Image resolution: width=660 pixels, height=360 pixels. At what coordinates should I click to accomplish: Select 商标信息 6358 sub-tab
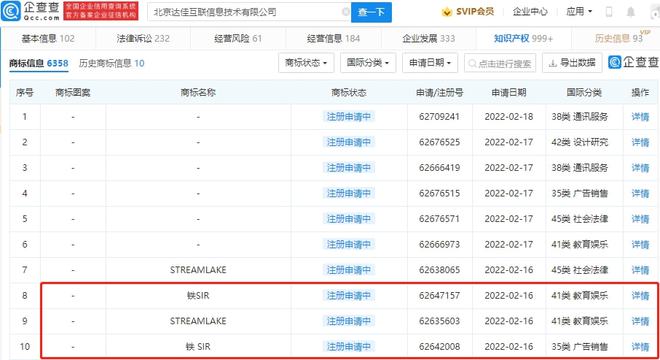(x=39, y=63)
